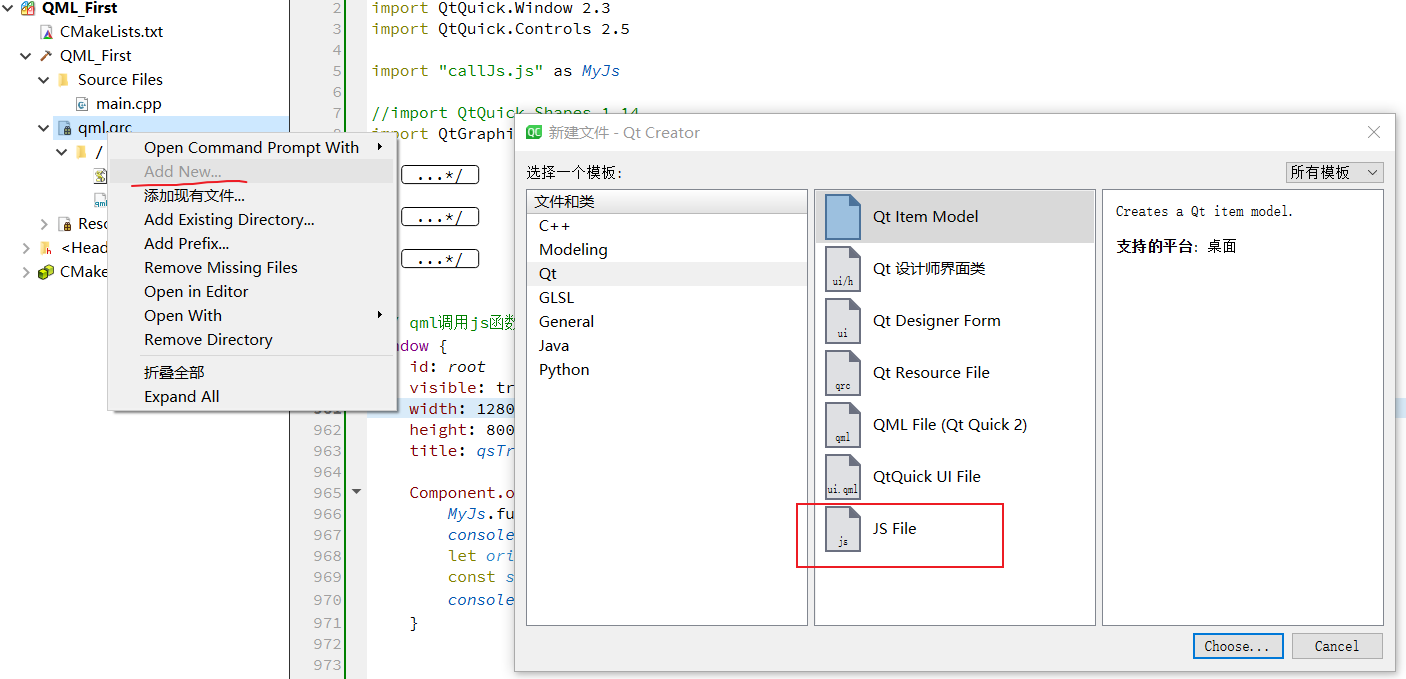Select main.cpp in the project tree
The image size is (1406, 679).
tap(129, 104)
